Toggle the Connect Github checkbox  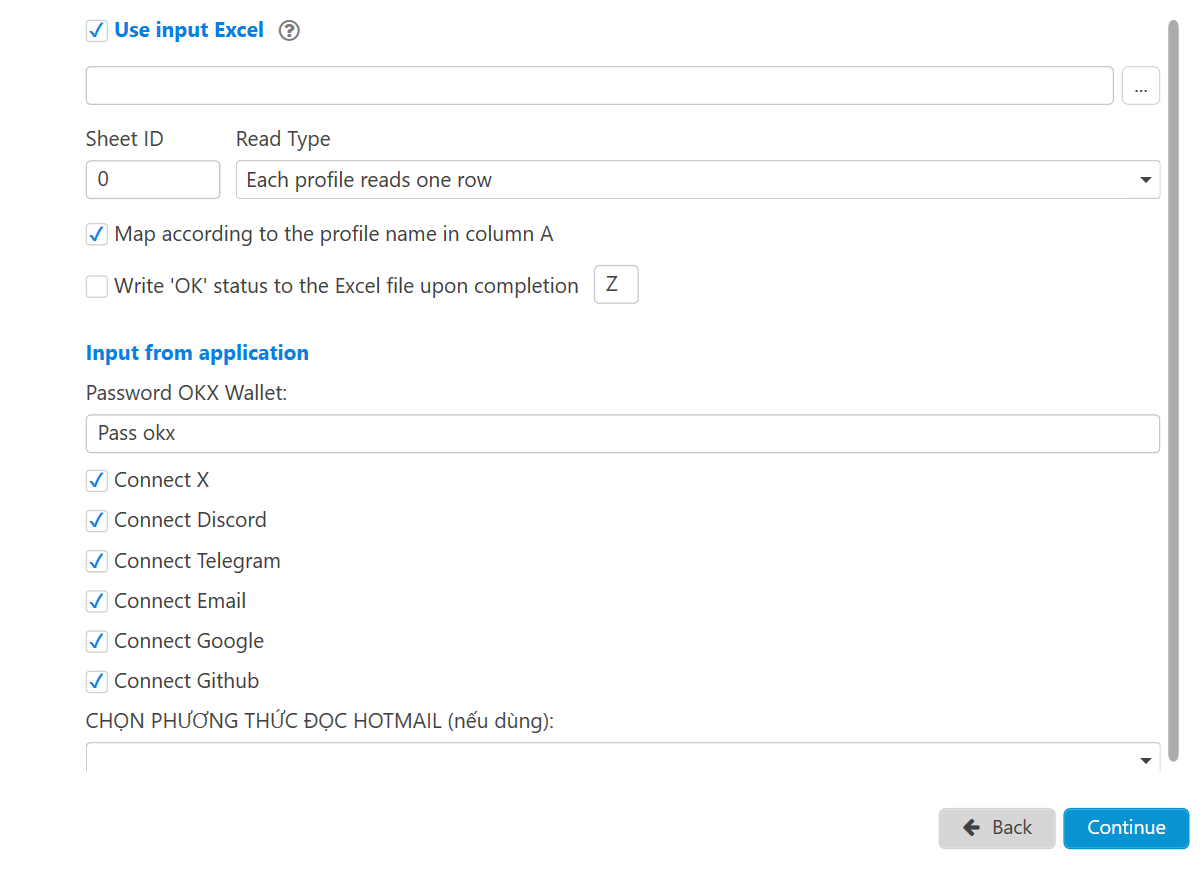click(x=97, y=682)
